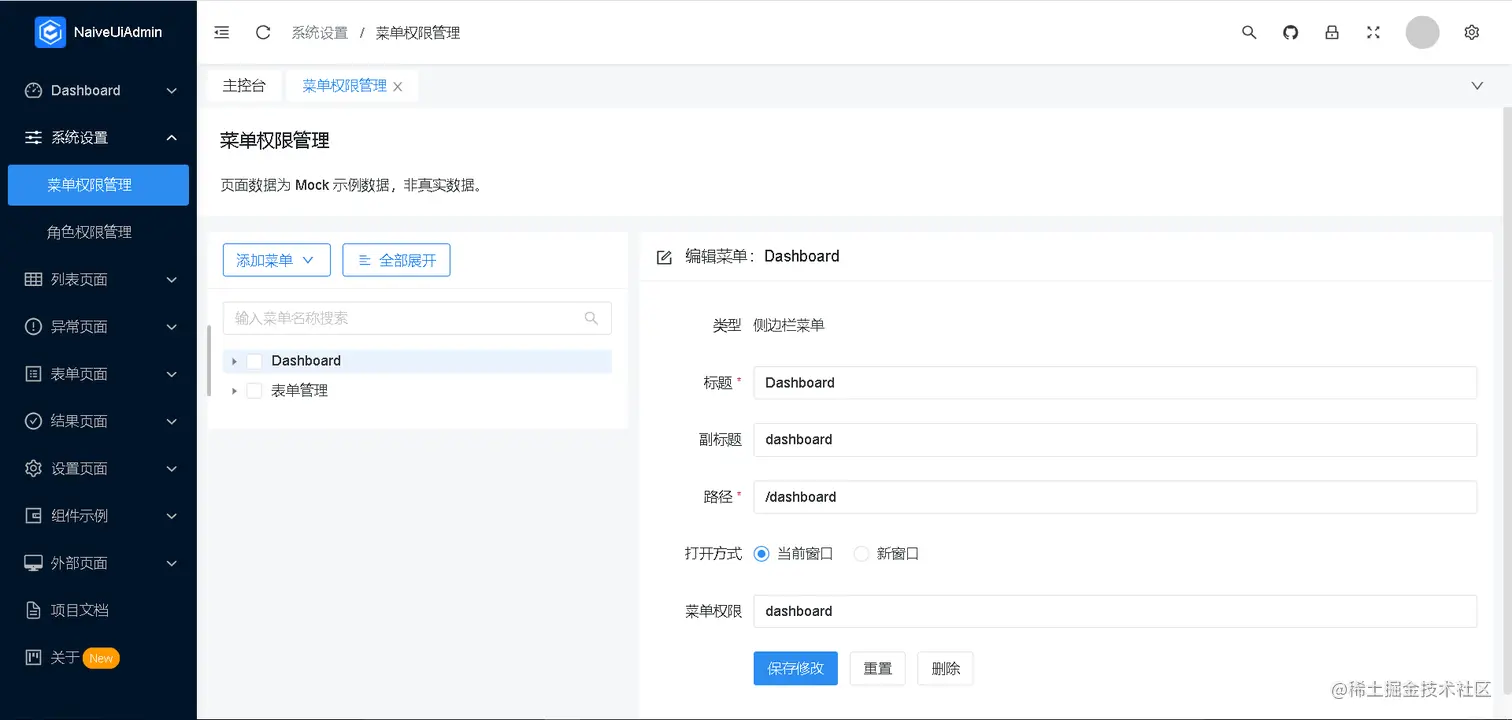Expand the Dashboard tree node arrow
This screenshot has height=720, width=1512.
[234, 361]
